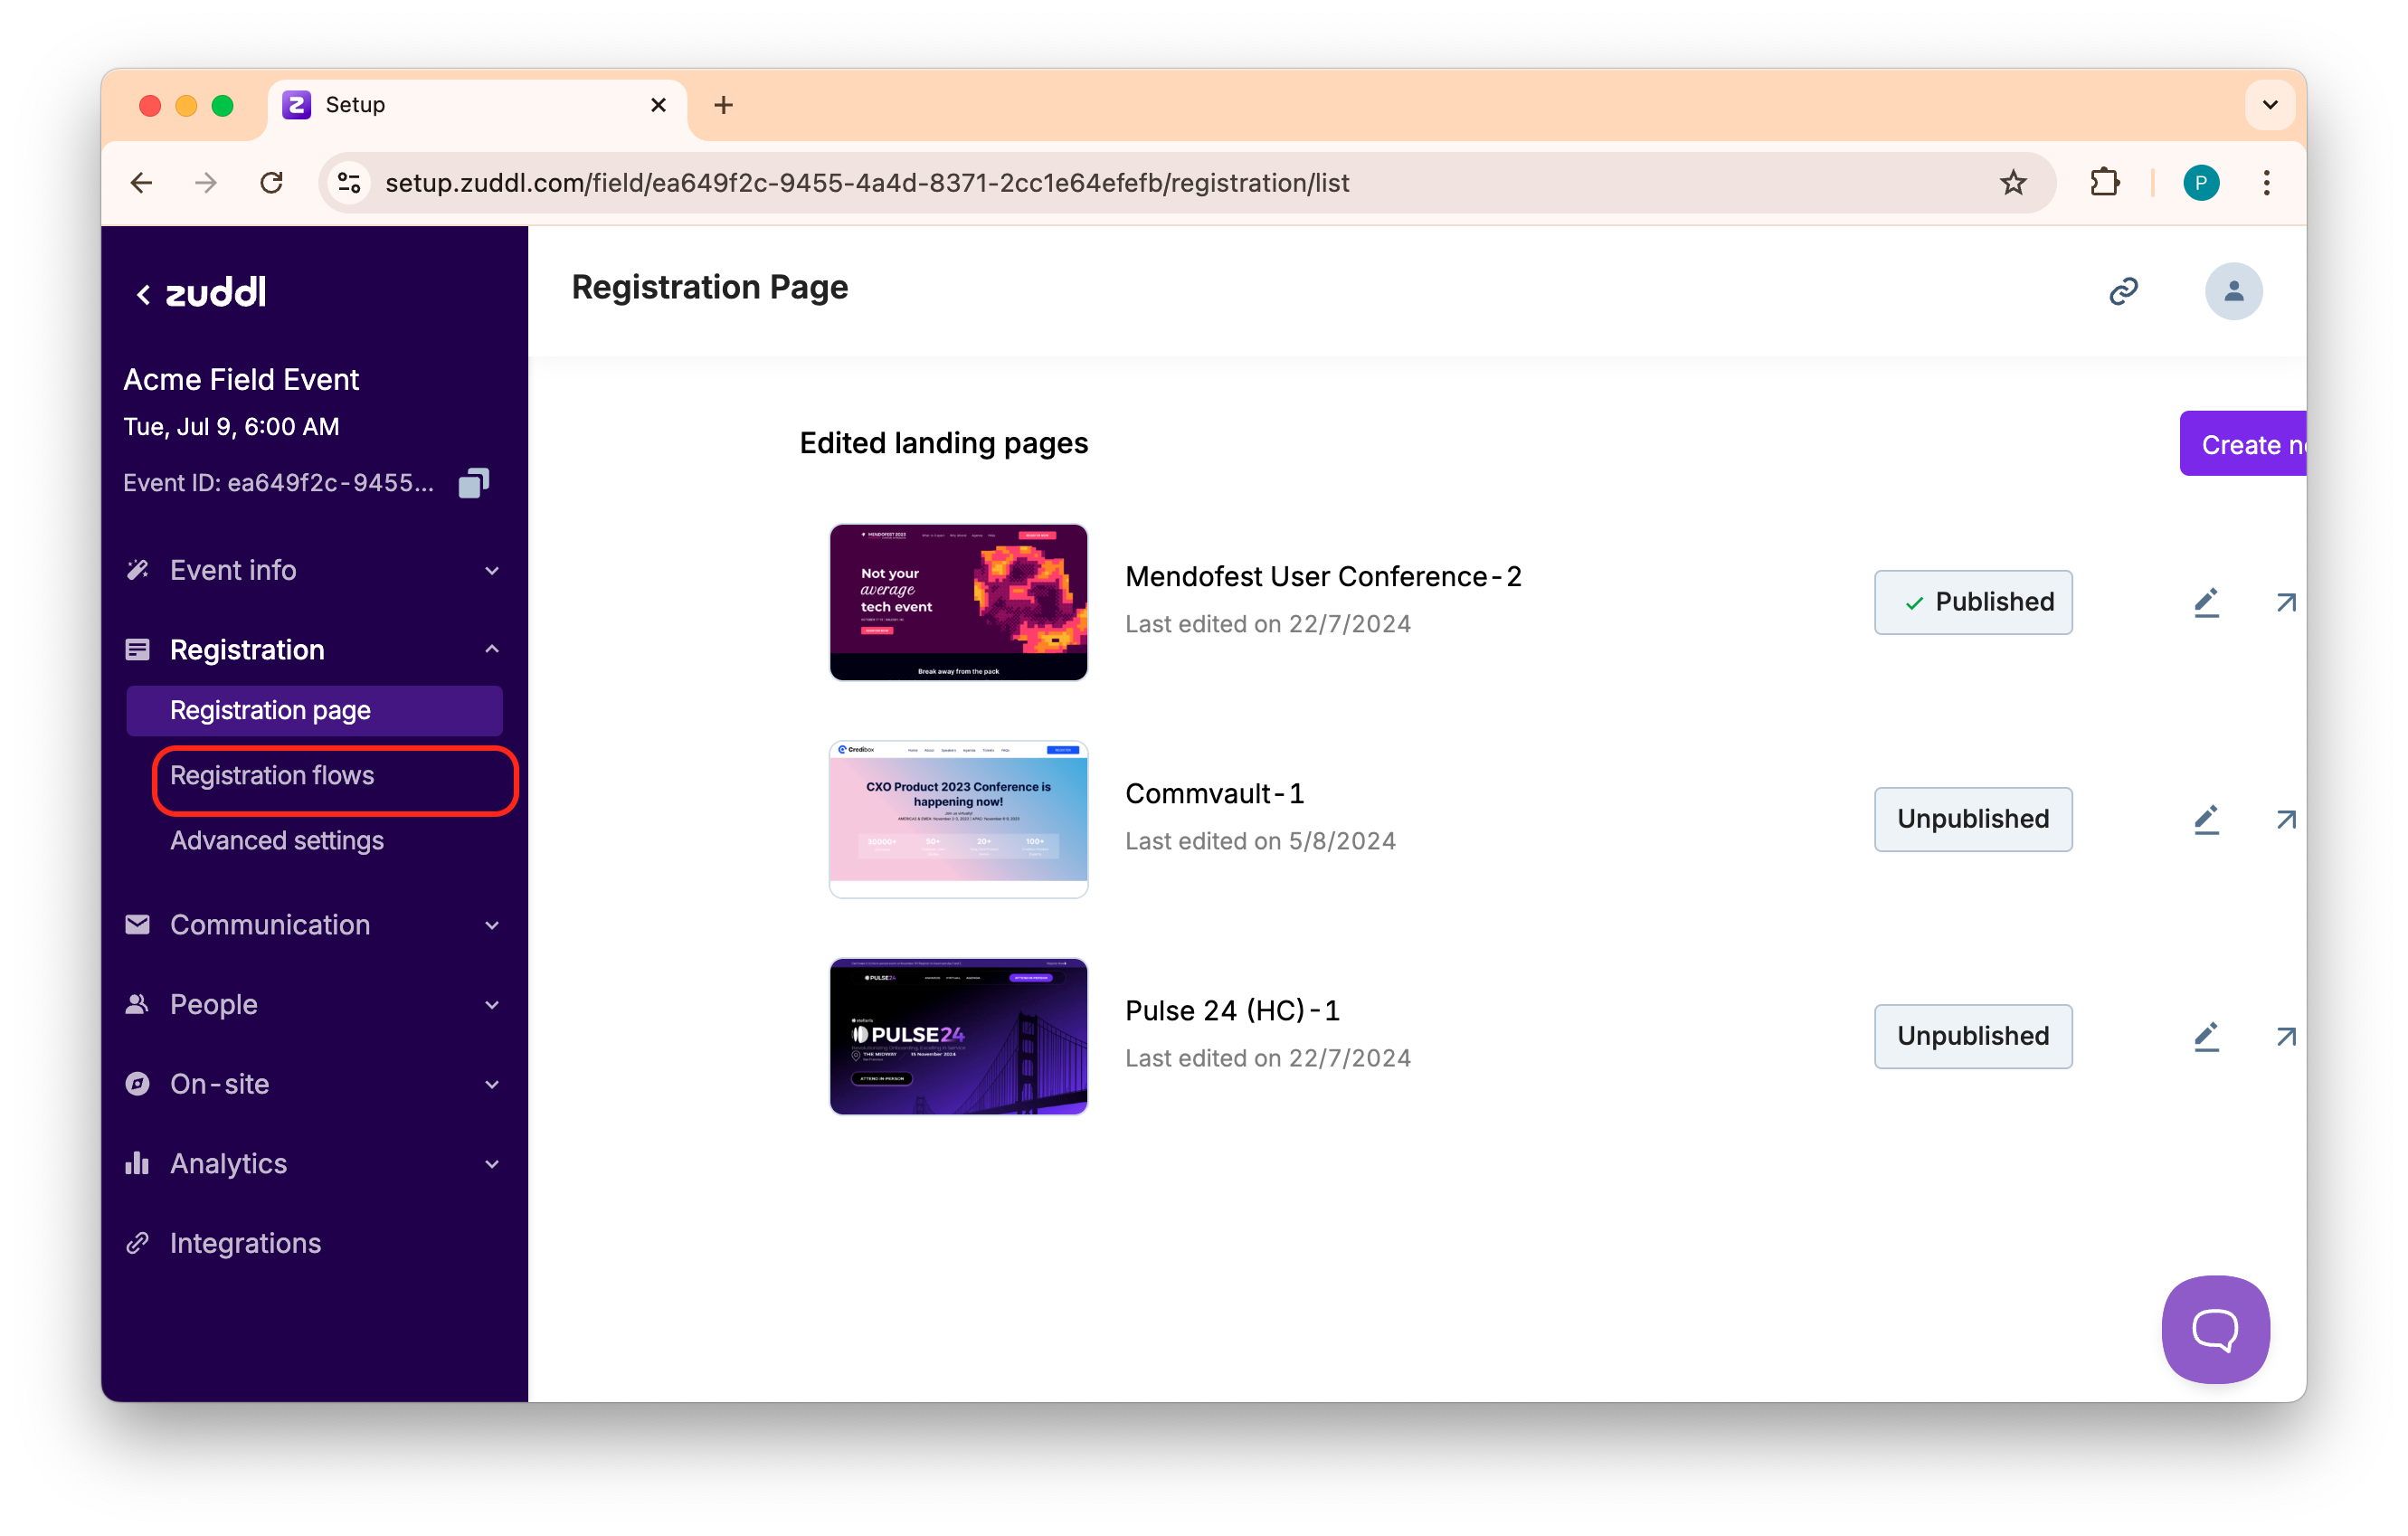
Task: Open the Pulse 24 landing page thumbnail
Action: click(x=958, y=1036)
